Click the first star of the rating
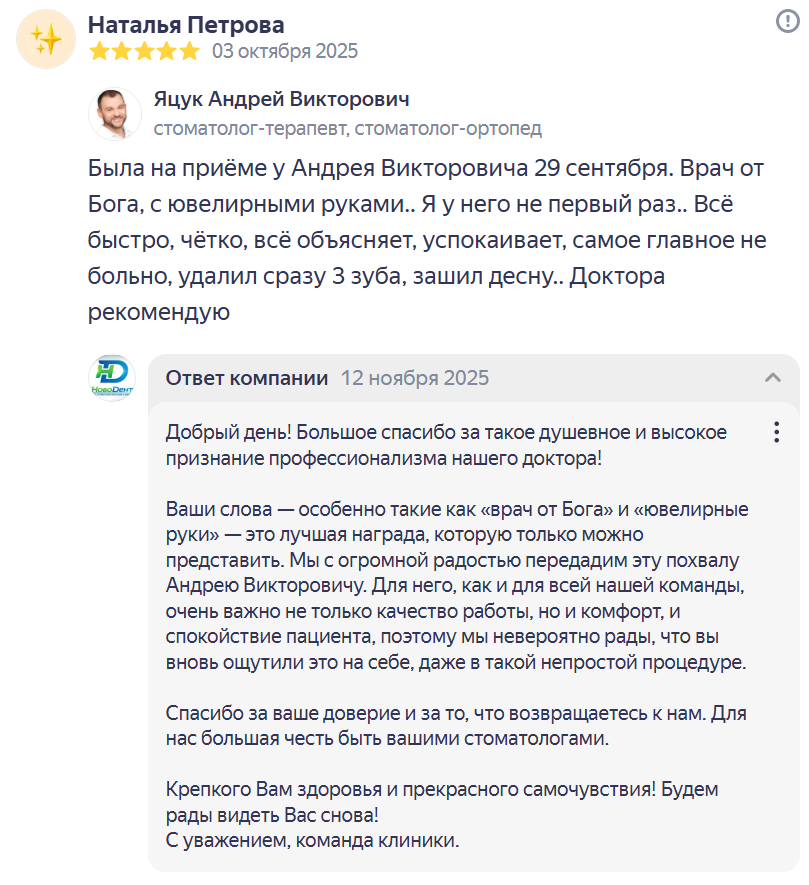The image size is (809, 885). tap(99, 51)
